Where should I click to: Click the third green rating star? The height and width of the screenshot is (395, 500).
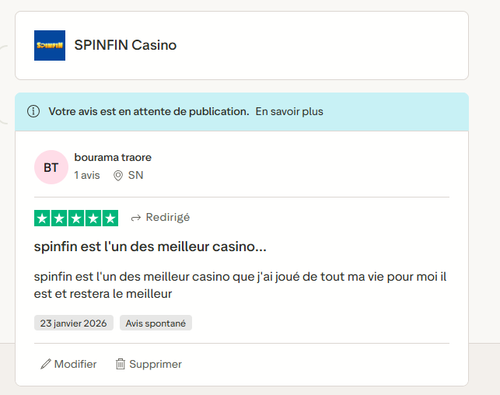click(76, 218)
